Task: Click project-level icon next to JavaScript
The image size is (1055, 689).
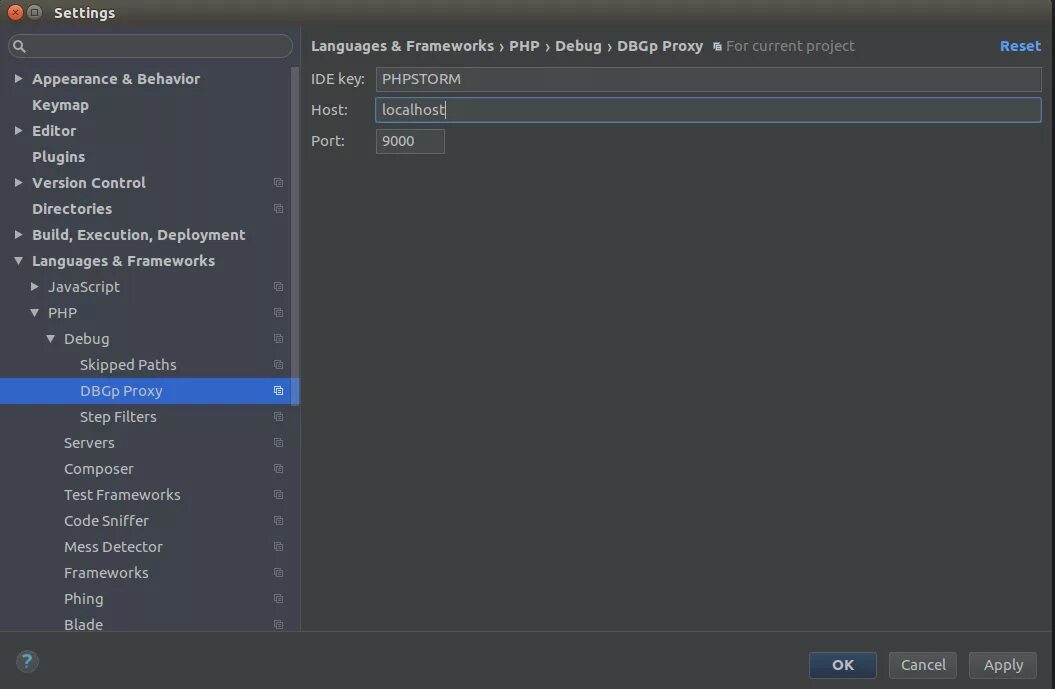Action: 278,287
